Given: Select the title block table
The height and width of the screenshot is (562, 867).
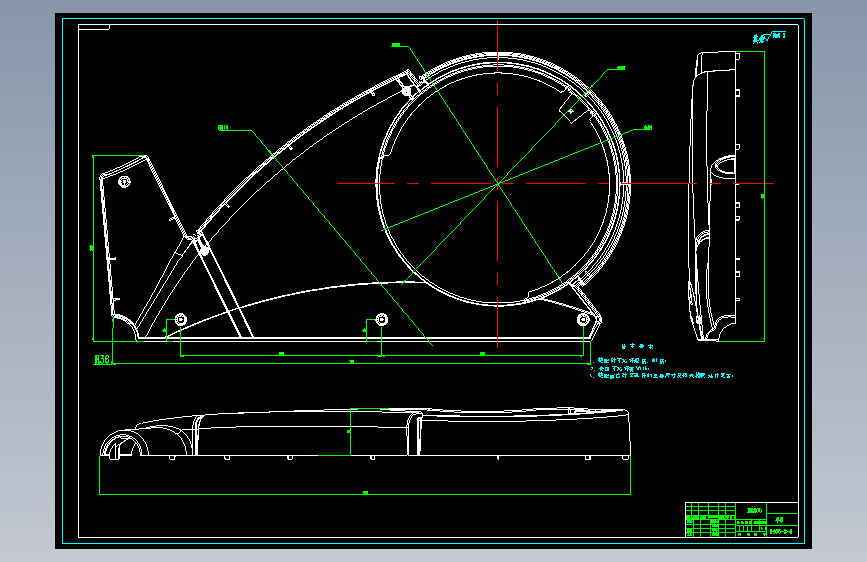Looking at the screenshot, I should [x=741, y=519].
